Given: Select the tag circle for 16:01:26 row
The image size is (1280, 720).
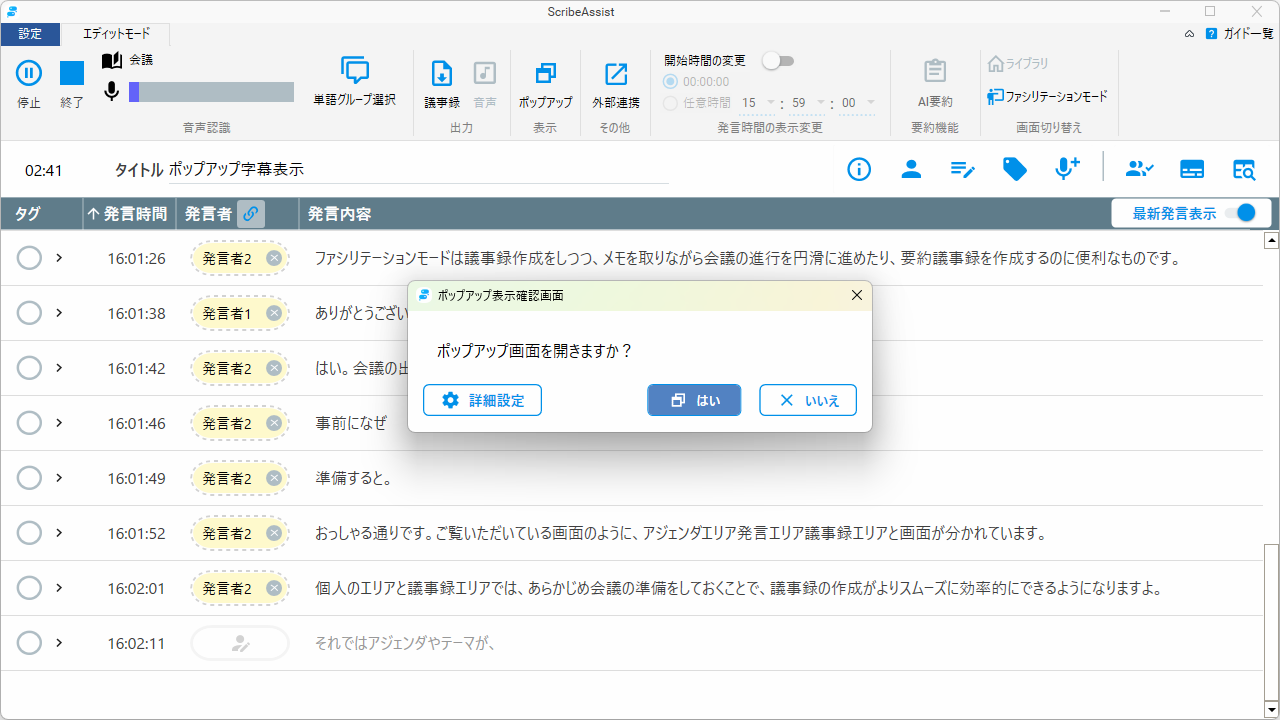Looking at the screenshot, I should [30, 258].
